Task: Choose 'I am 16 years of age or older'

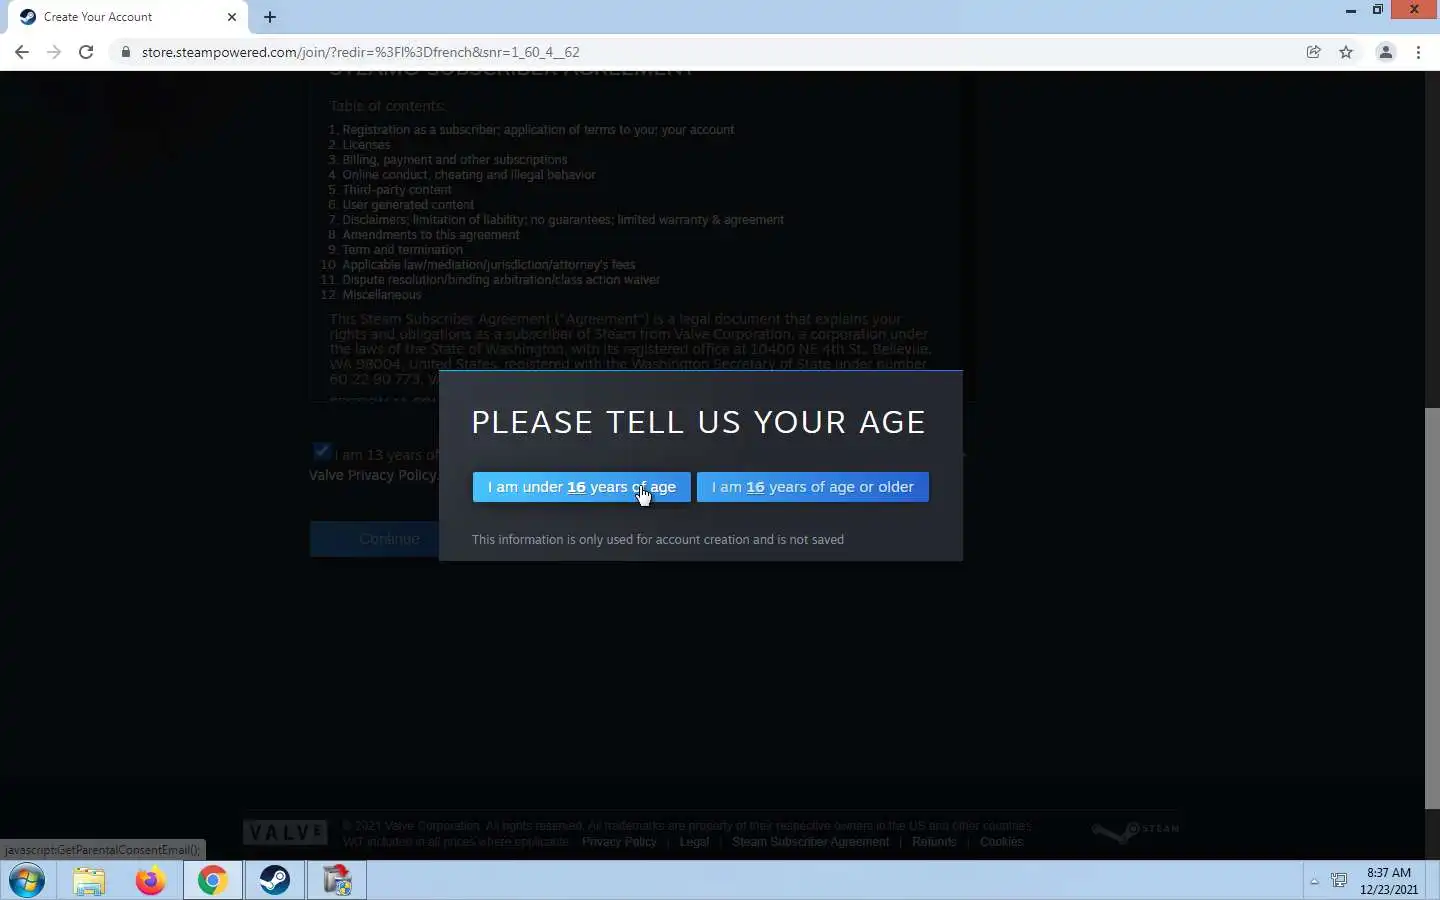Action: [812, 487]
